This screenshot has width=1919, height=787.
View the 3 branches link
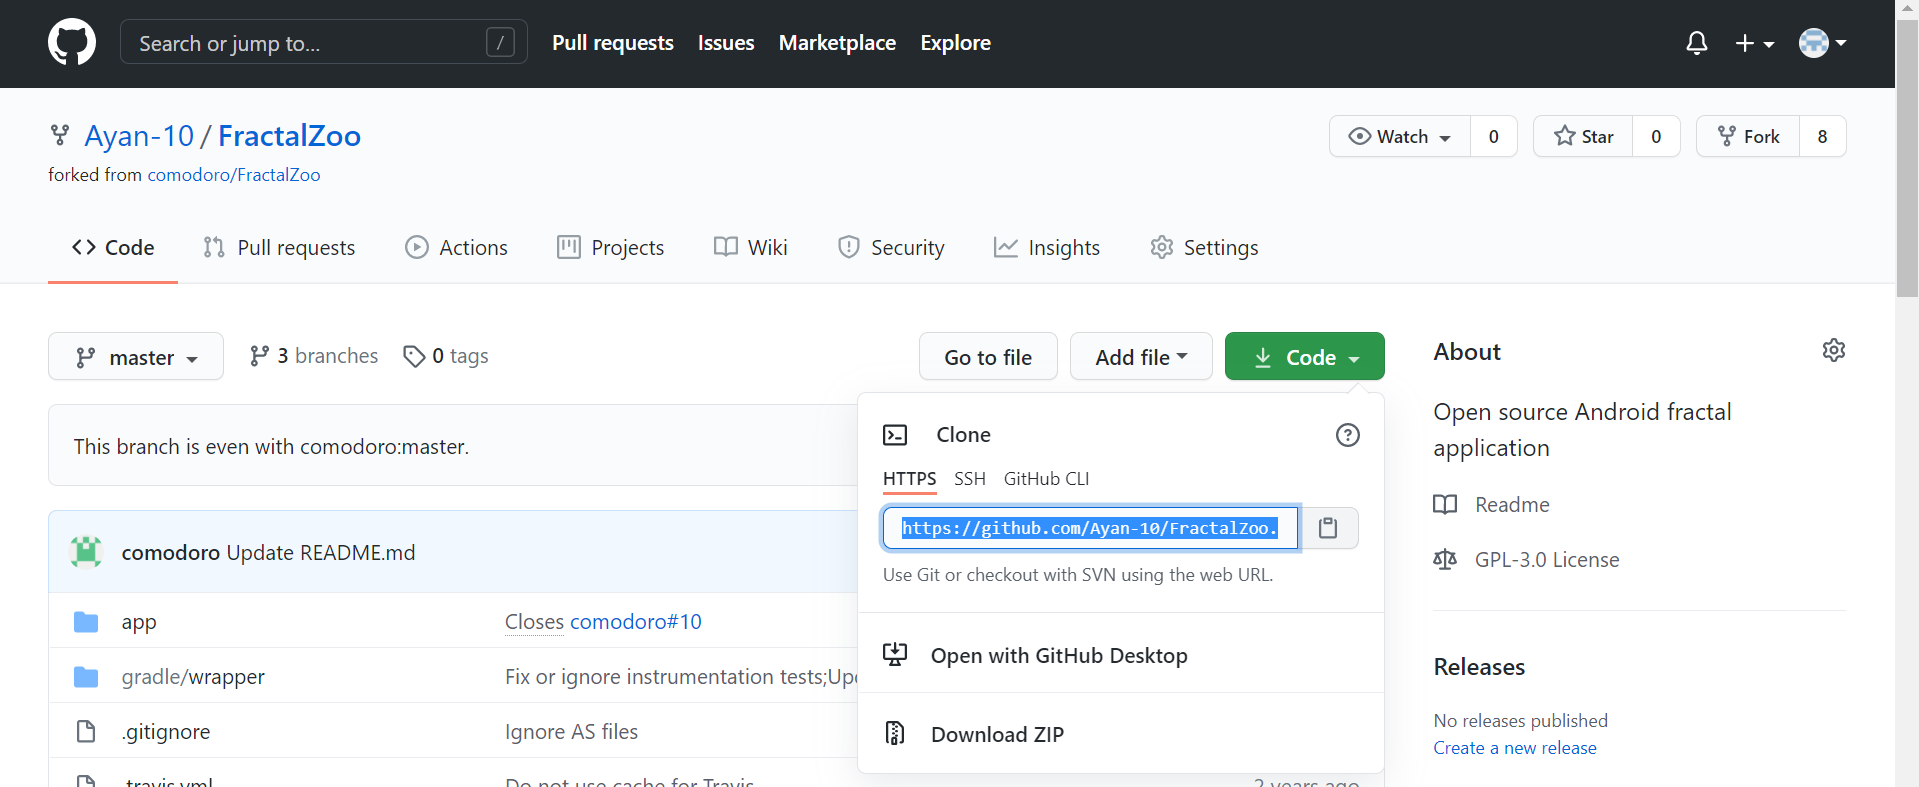pyautogui.click(x=314, y=356)
